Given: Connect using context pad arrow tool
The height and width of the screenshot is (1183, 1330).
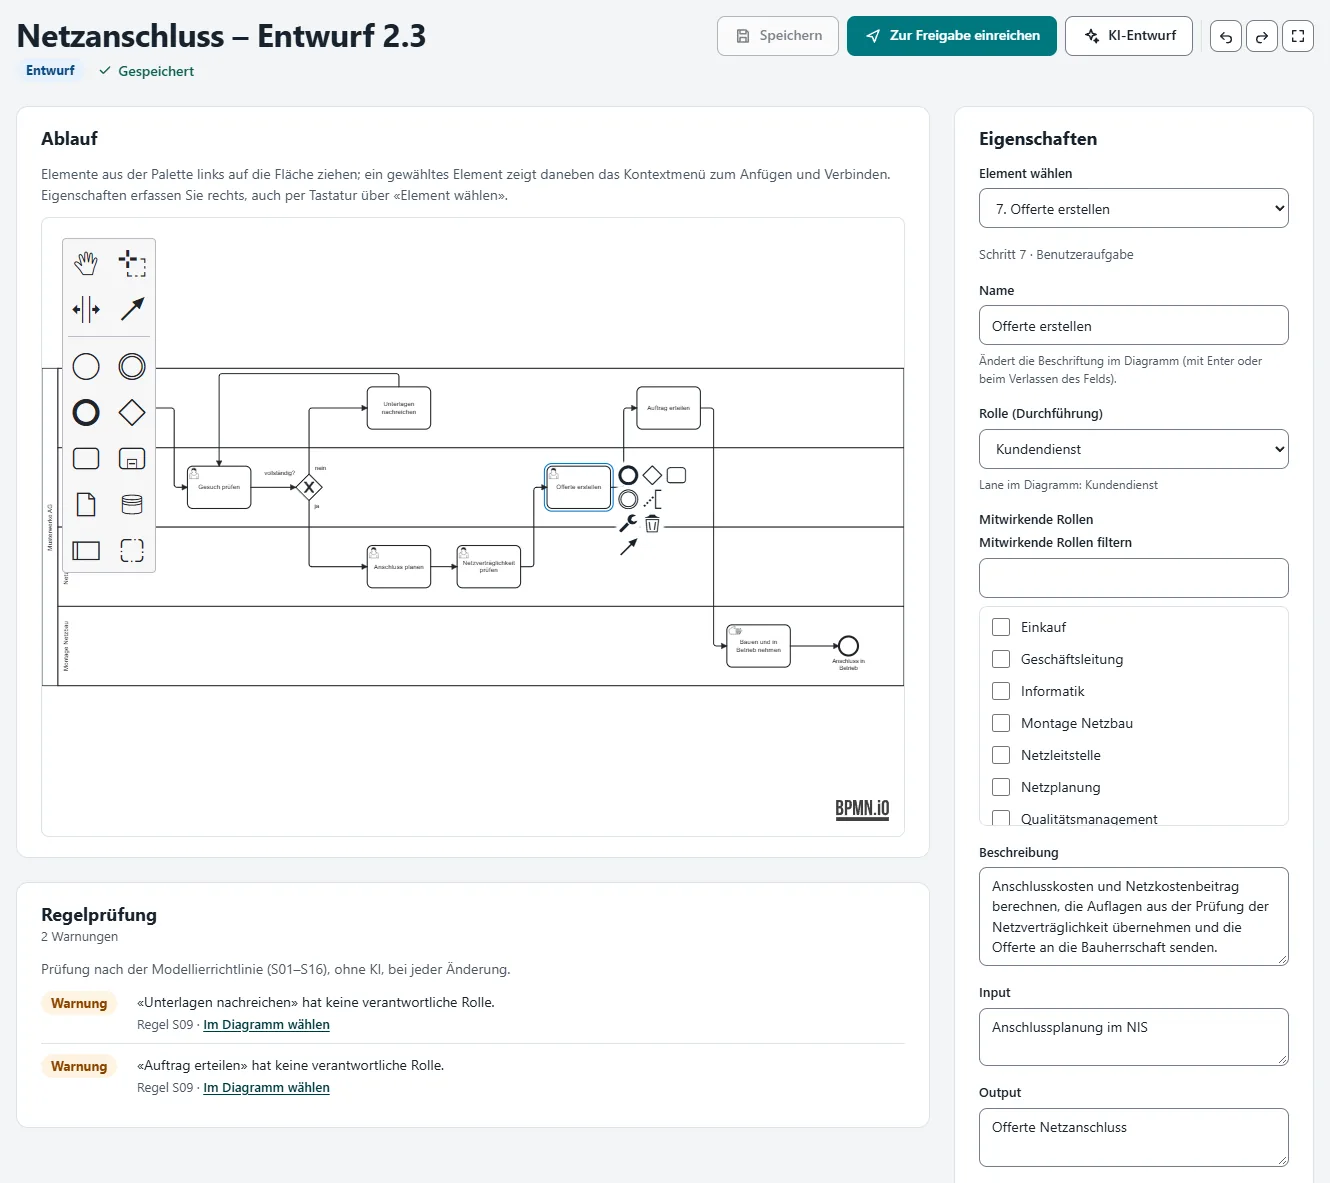Looking at the screenshot, I should click(628, 547).
